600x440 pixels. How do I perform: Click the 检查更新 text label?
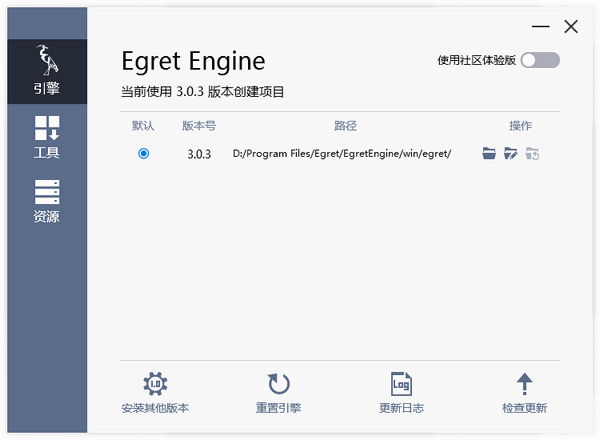coord(524,409)
